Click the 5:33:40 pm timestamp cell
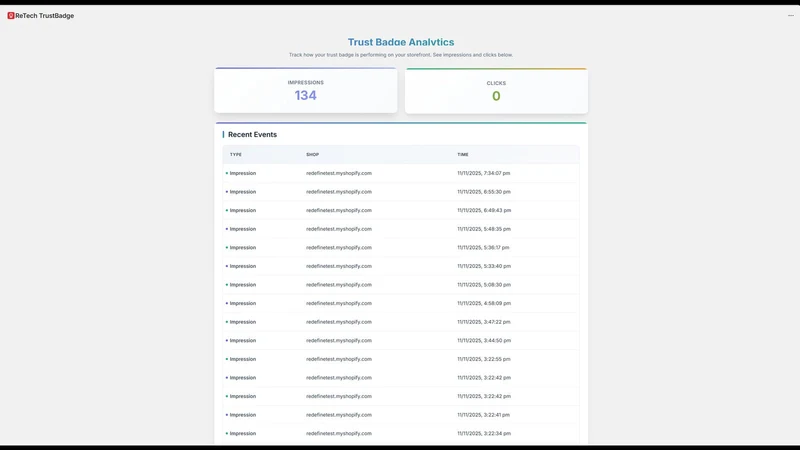This screenshot has height=450, width=800. coord(484,266)
